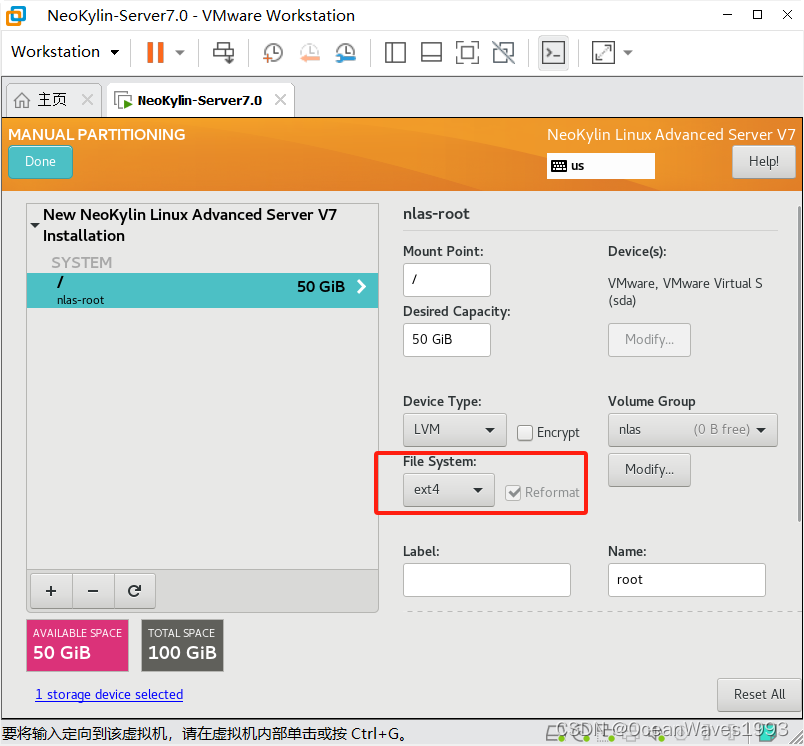Click the orange Pause virtual machine icon
The image size is (804, 746).
[155, 52]
